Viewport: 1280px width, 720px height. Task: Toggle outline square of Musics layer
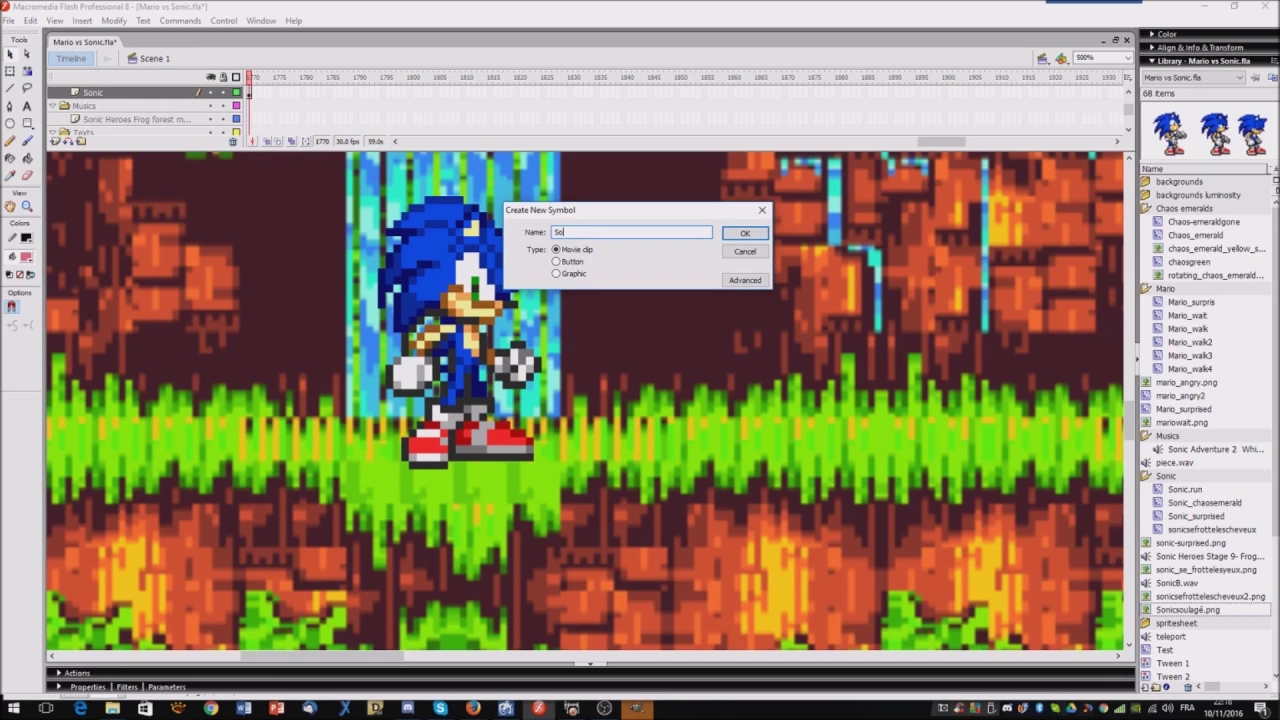[236, 105]
